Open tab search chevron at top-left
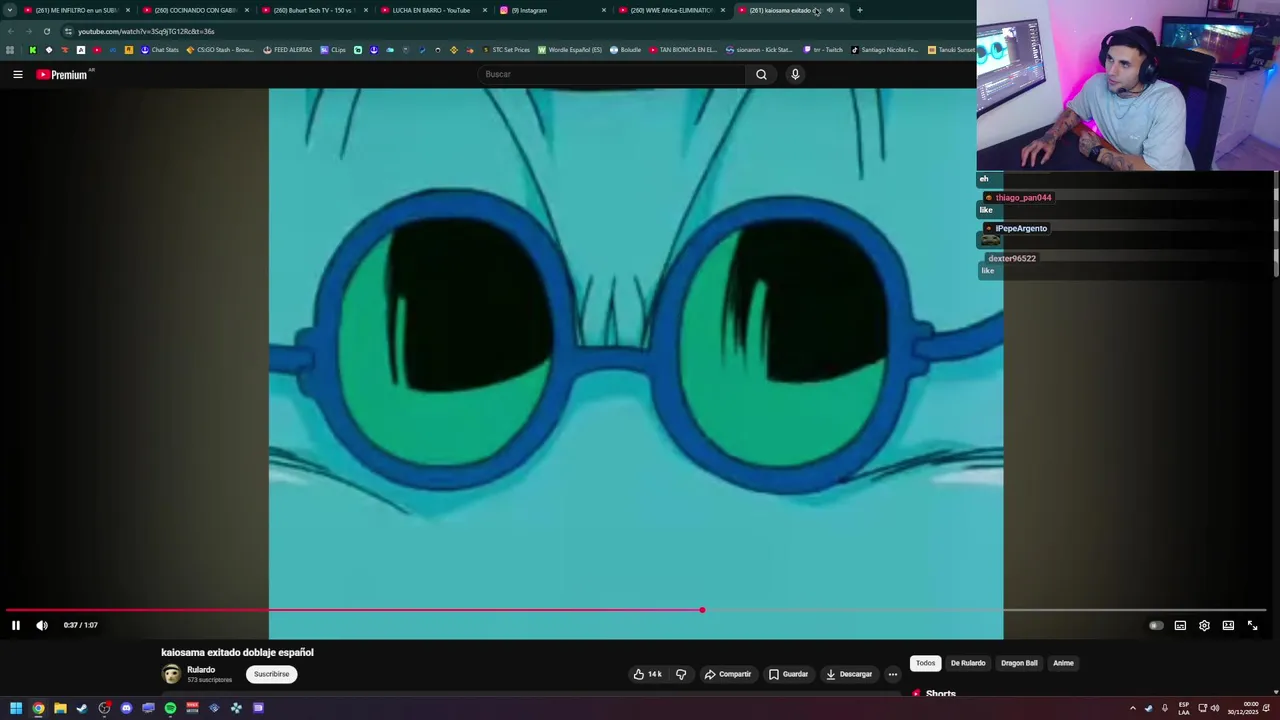 [x=9, y=10]
